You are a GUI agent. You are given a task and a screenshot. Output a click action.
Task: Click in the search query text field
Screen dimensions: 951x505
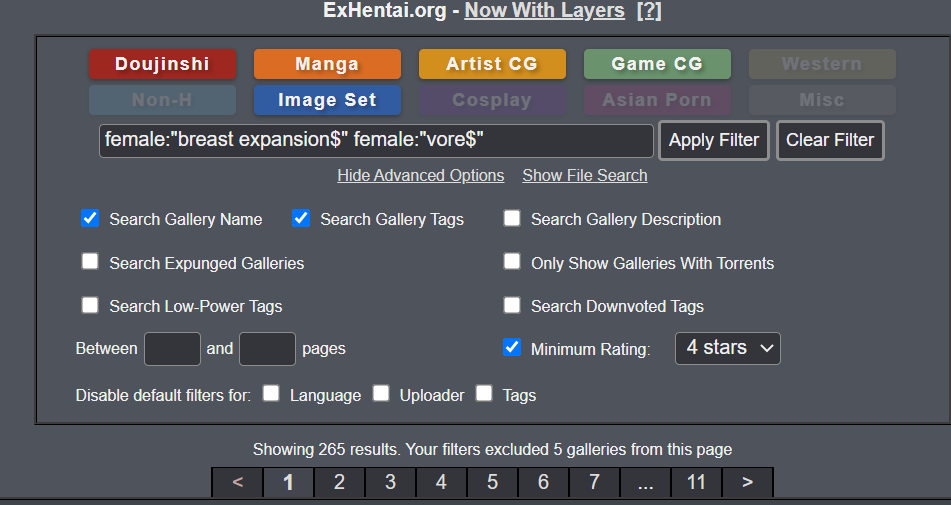click(x=375, y=140)
